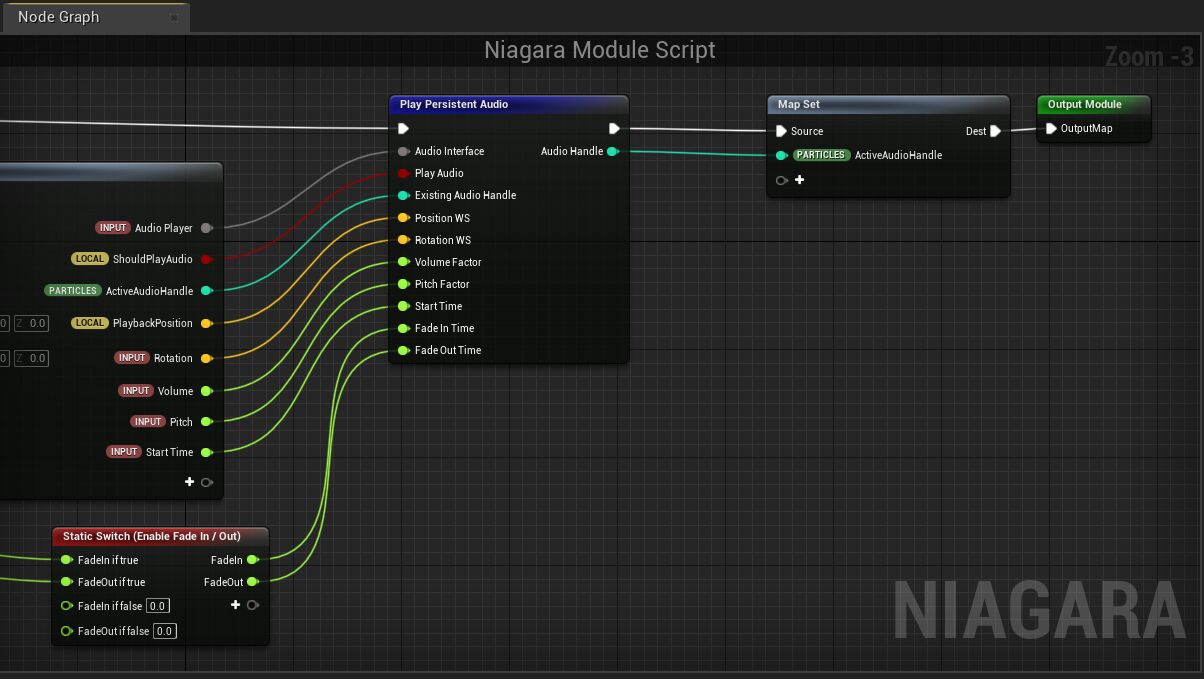Select the ActiveAudioHandle pin on Map Set
Image resolution: width=1204 pixels, height=679 pixels.
click(x=782, y=155)
